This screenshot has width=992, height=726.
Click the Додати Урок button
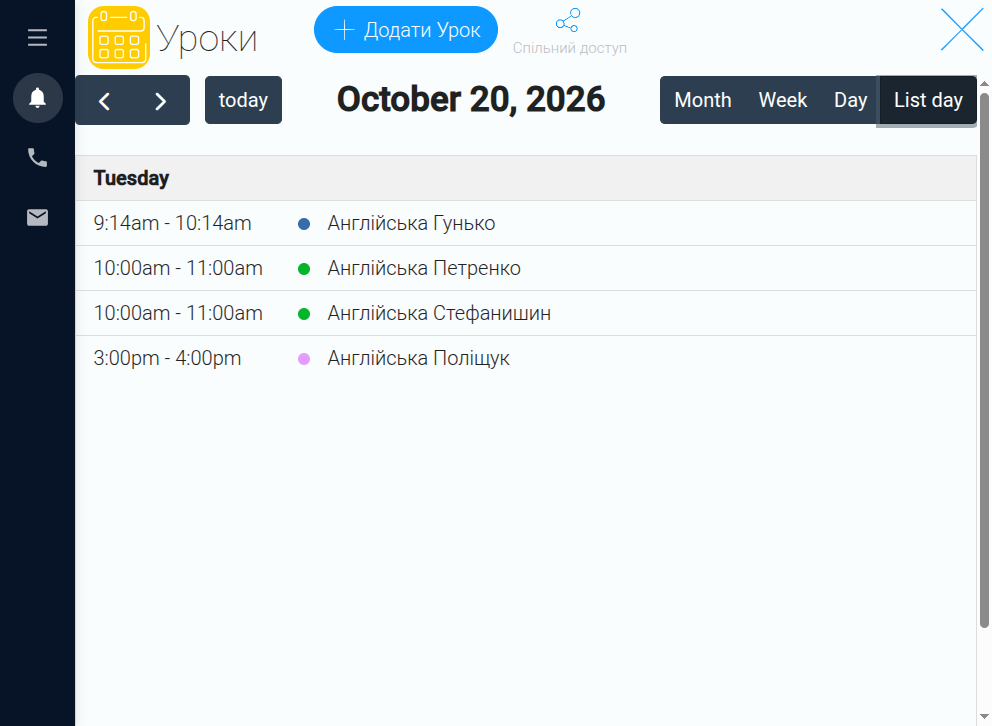[x=406, y=30]
